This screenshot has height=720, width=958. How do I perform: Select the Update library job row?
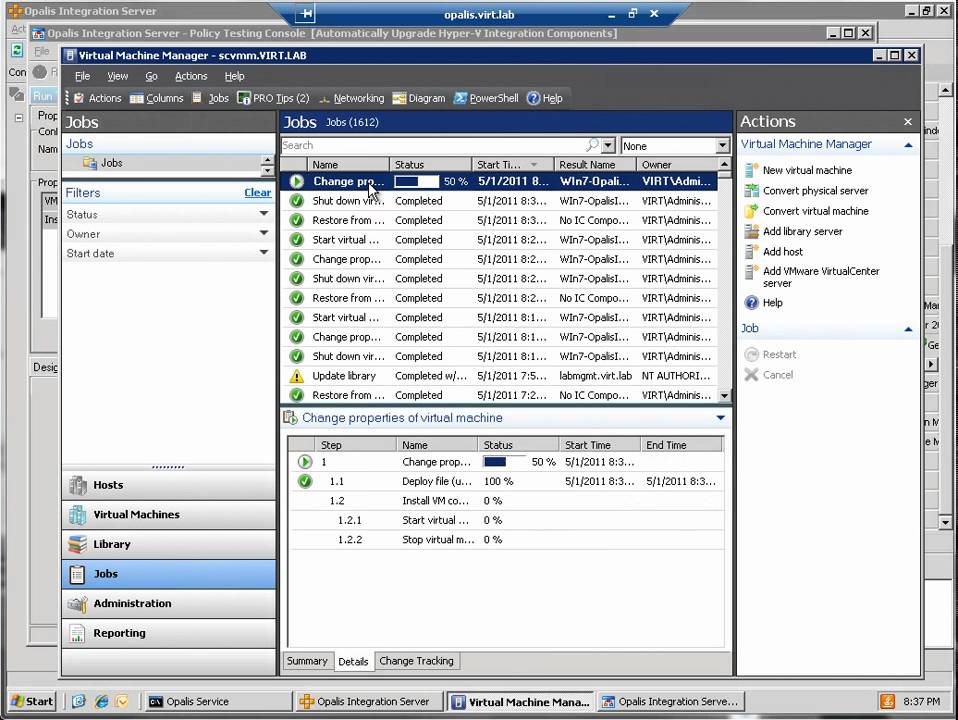499,376
